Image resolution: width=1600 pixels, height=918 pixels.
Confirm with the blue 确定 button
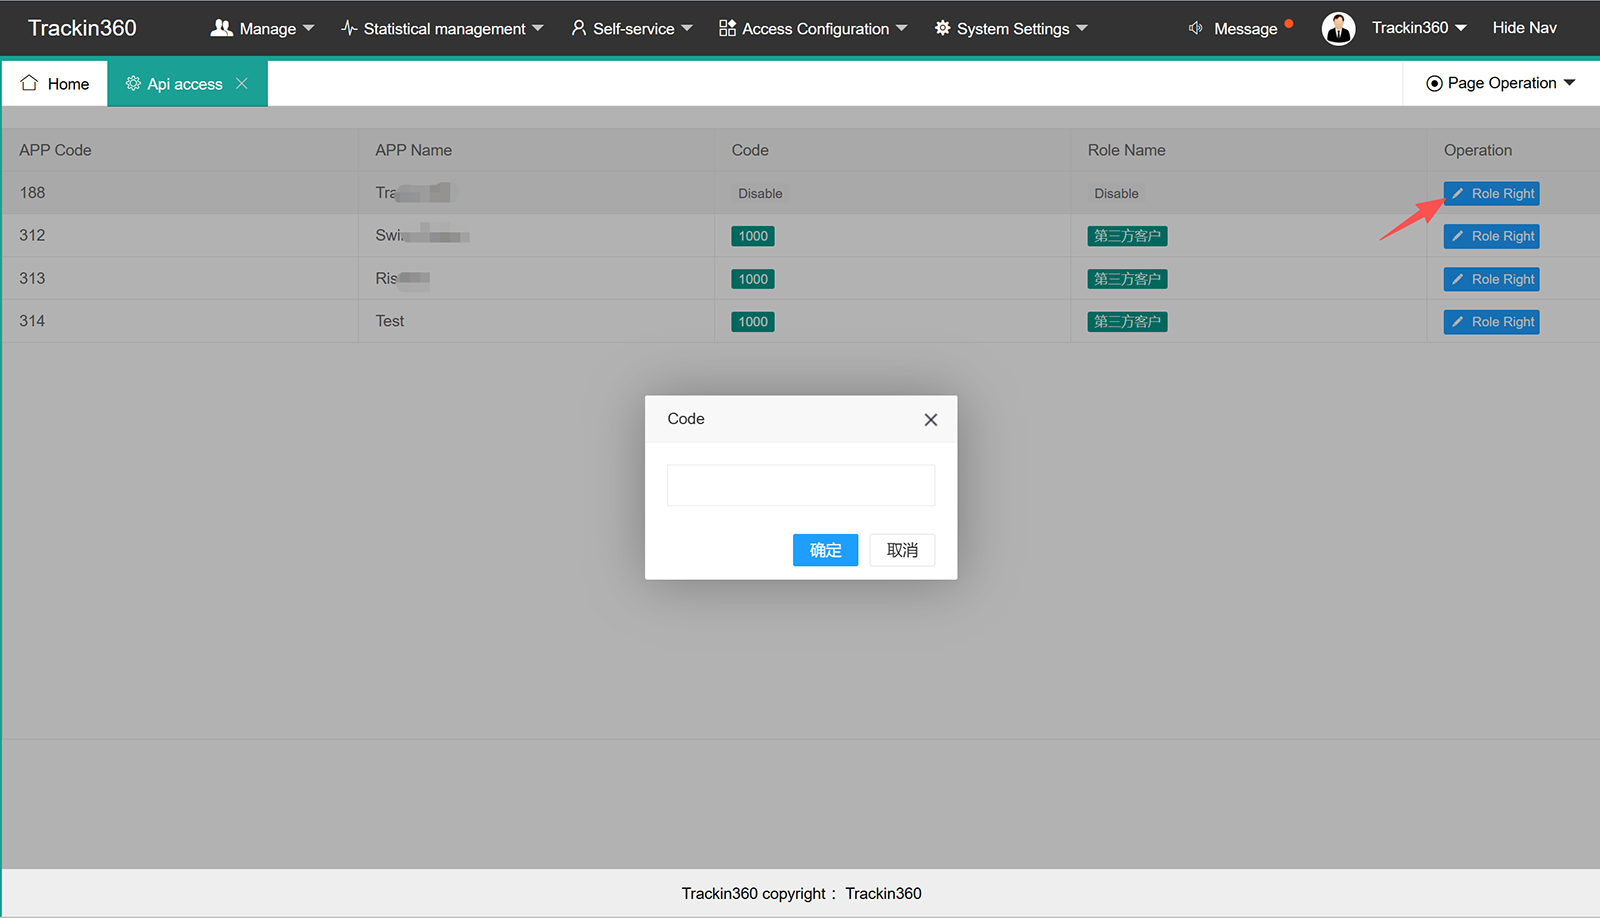point(825,550)
